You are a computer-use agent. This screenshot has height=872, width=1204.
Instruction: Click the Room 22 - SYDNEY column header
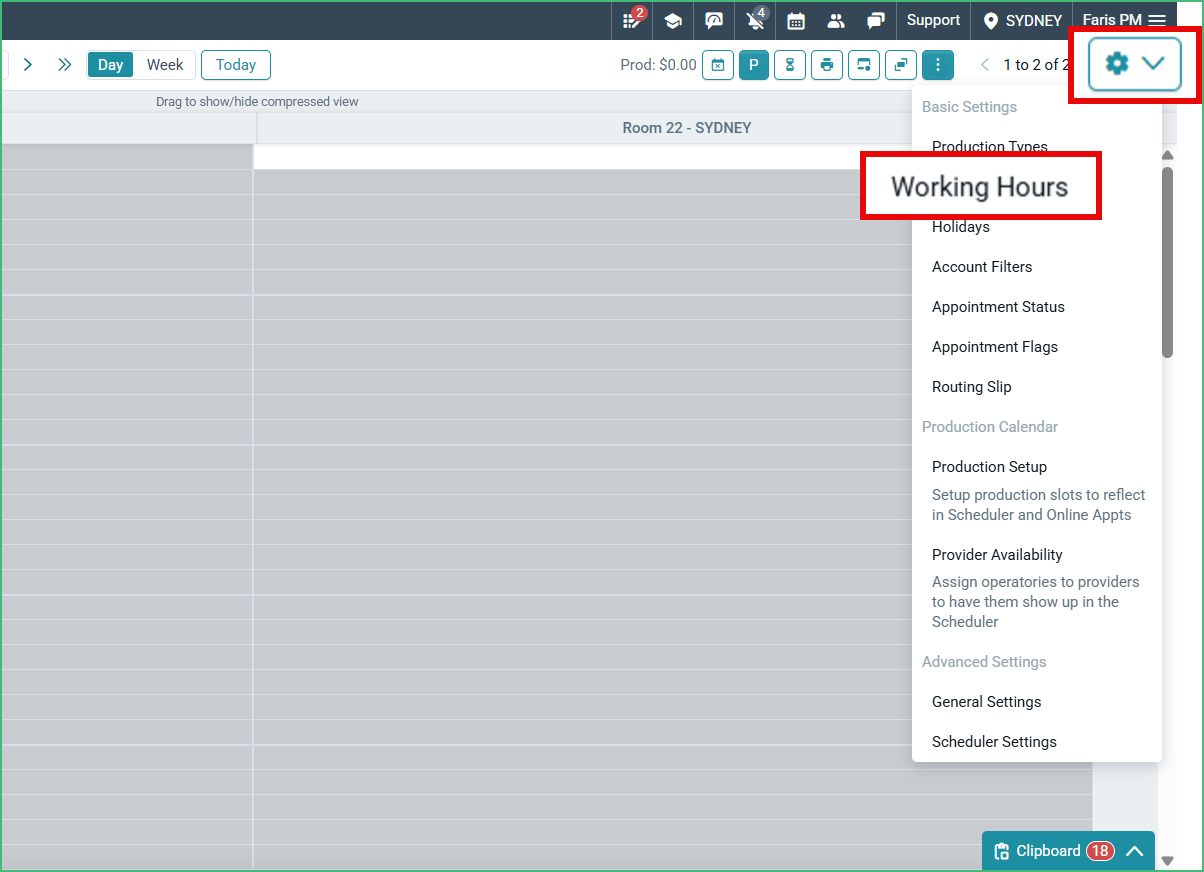686,128
